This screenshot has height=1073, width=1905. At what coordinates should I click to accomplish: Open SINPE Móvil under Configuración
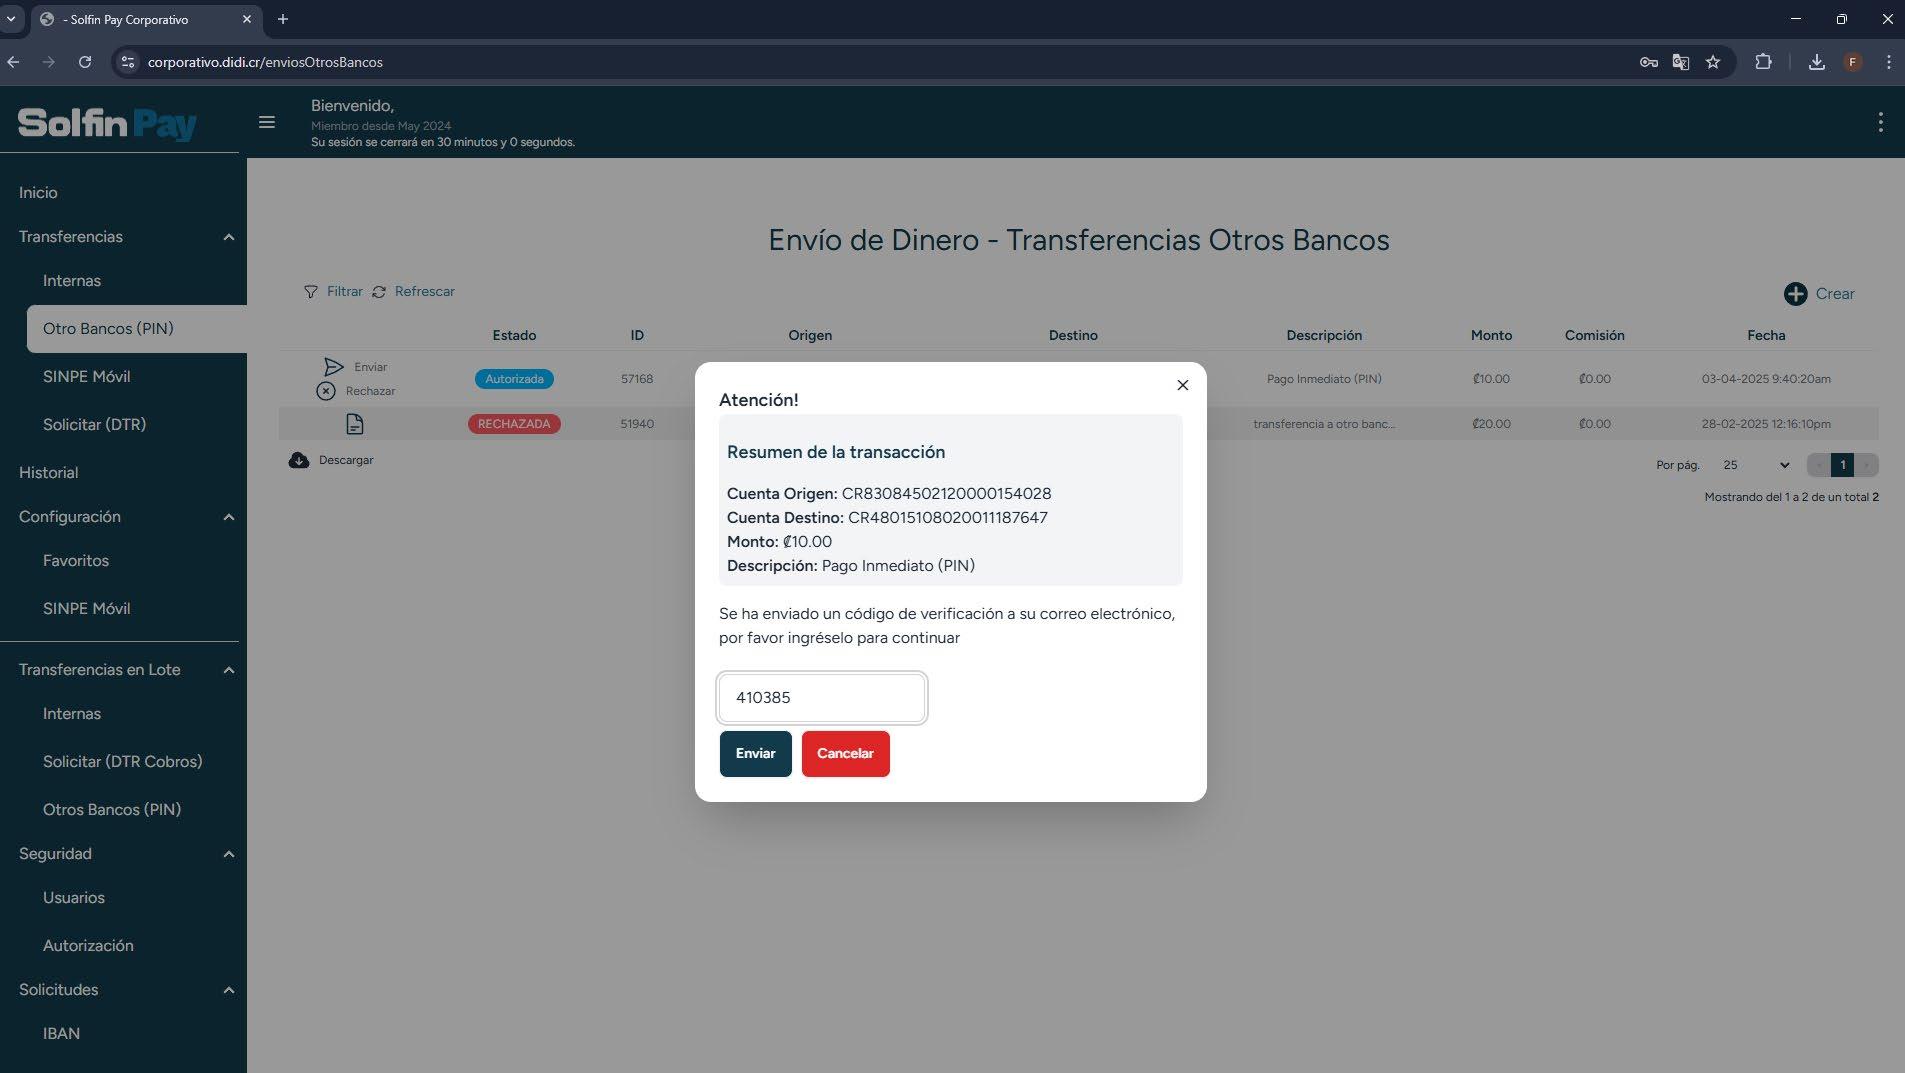[x=86, y=609]
